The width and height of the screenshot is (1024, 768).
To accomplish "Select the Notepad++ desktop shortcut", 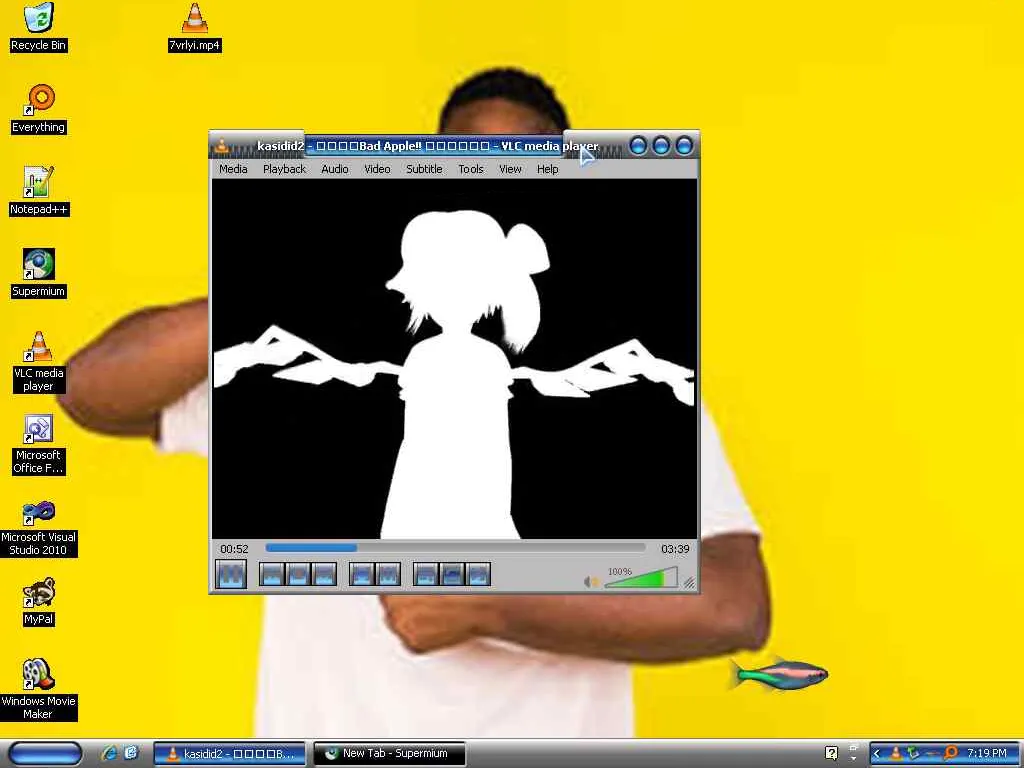I will [39, 191].
